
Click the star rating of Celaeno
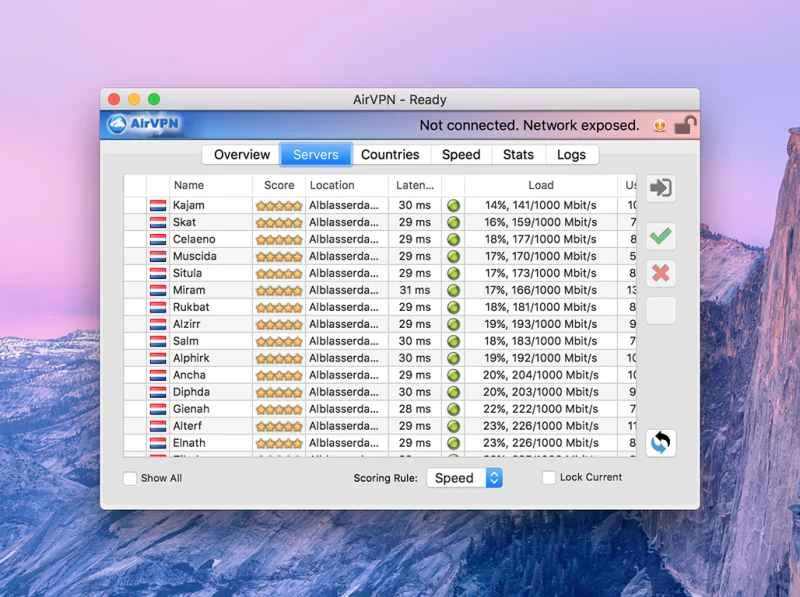(x=279, y=238)
